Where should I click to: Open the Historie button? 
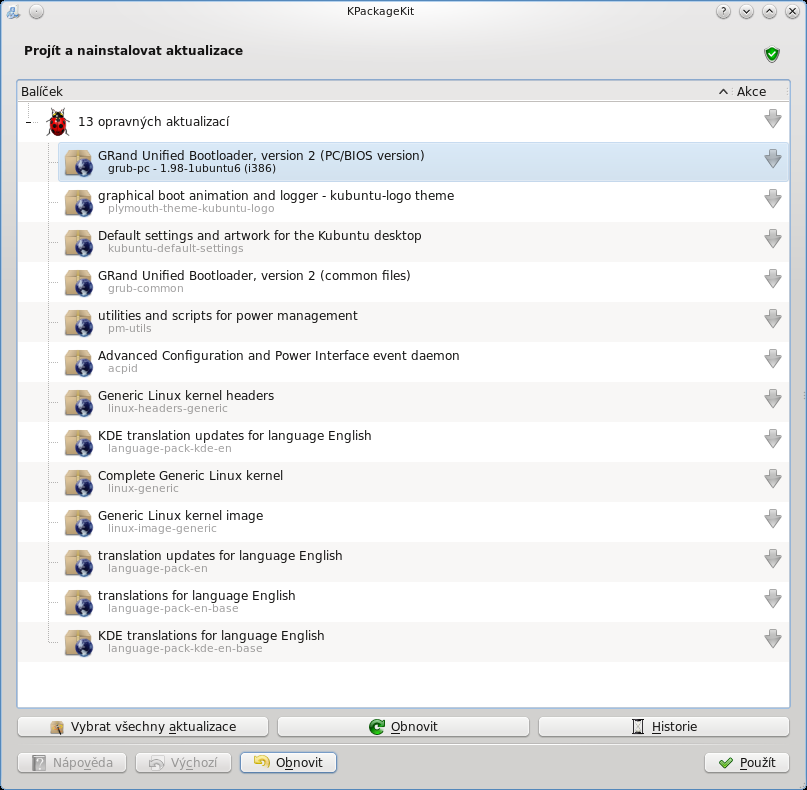pos(664,727)
